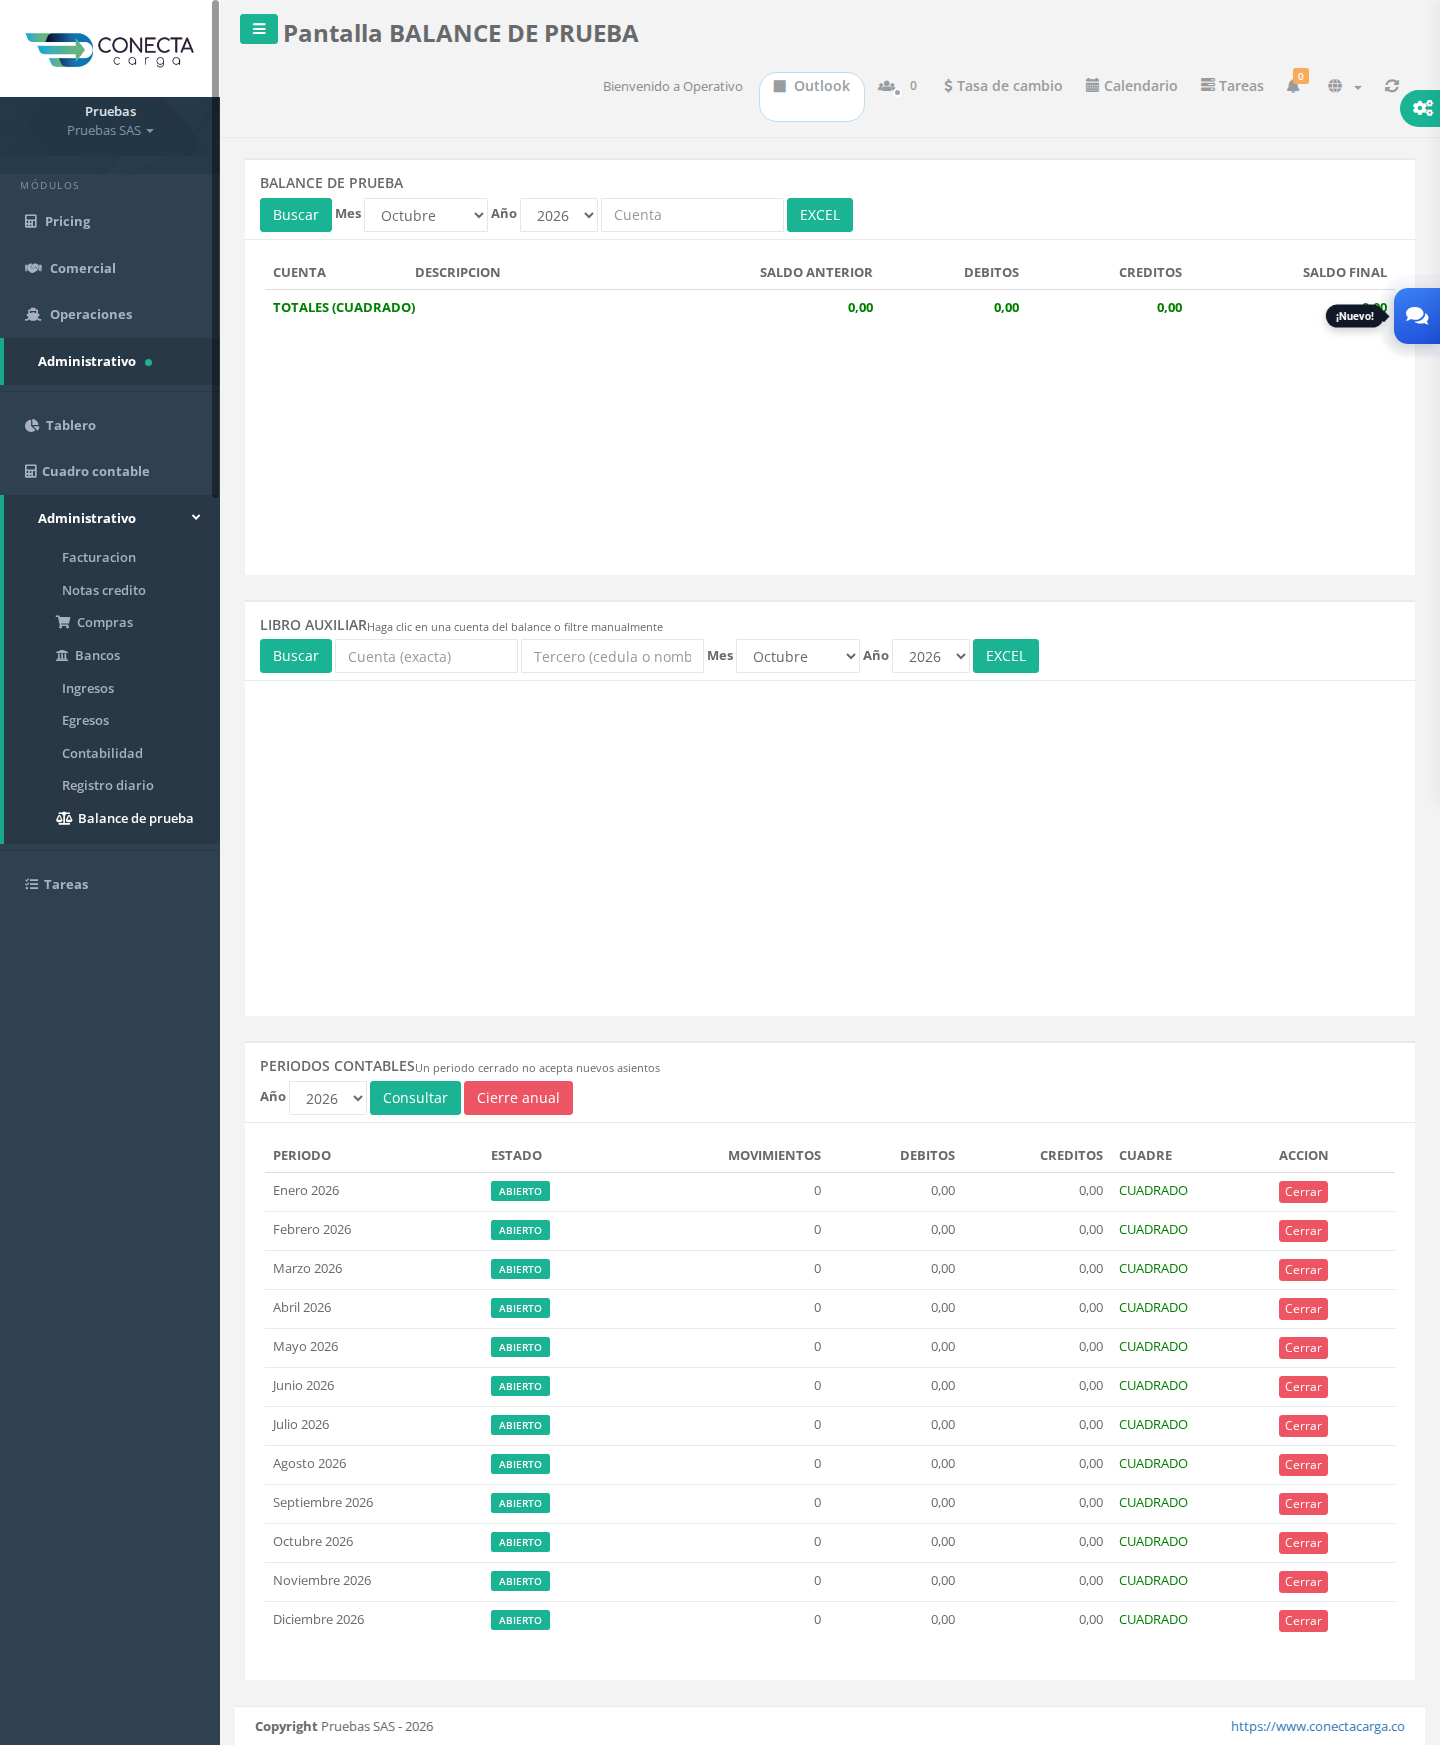Screen dimensions: 1440x1745
Task: Export Libro Auxiliar with EXCEL button
Action: tap(1006, 656)
